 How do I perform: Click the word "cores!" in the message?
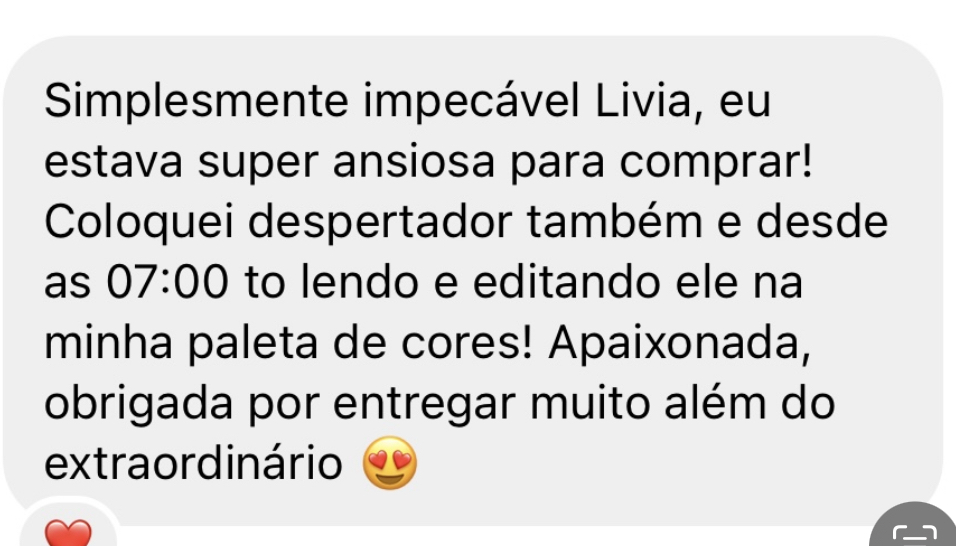[467, 344]
